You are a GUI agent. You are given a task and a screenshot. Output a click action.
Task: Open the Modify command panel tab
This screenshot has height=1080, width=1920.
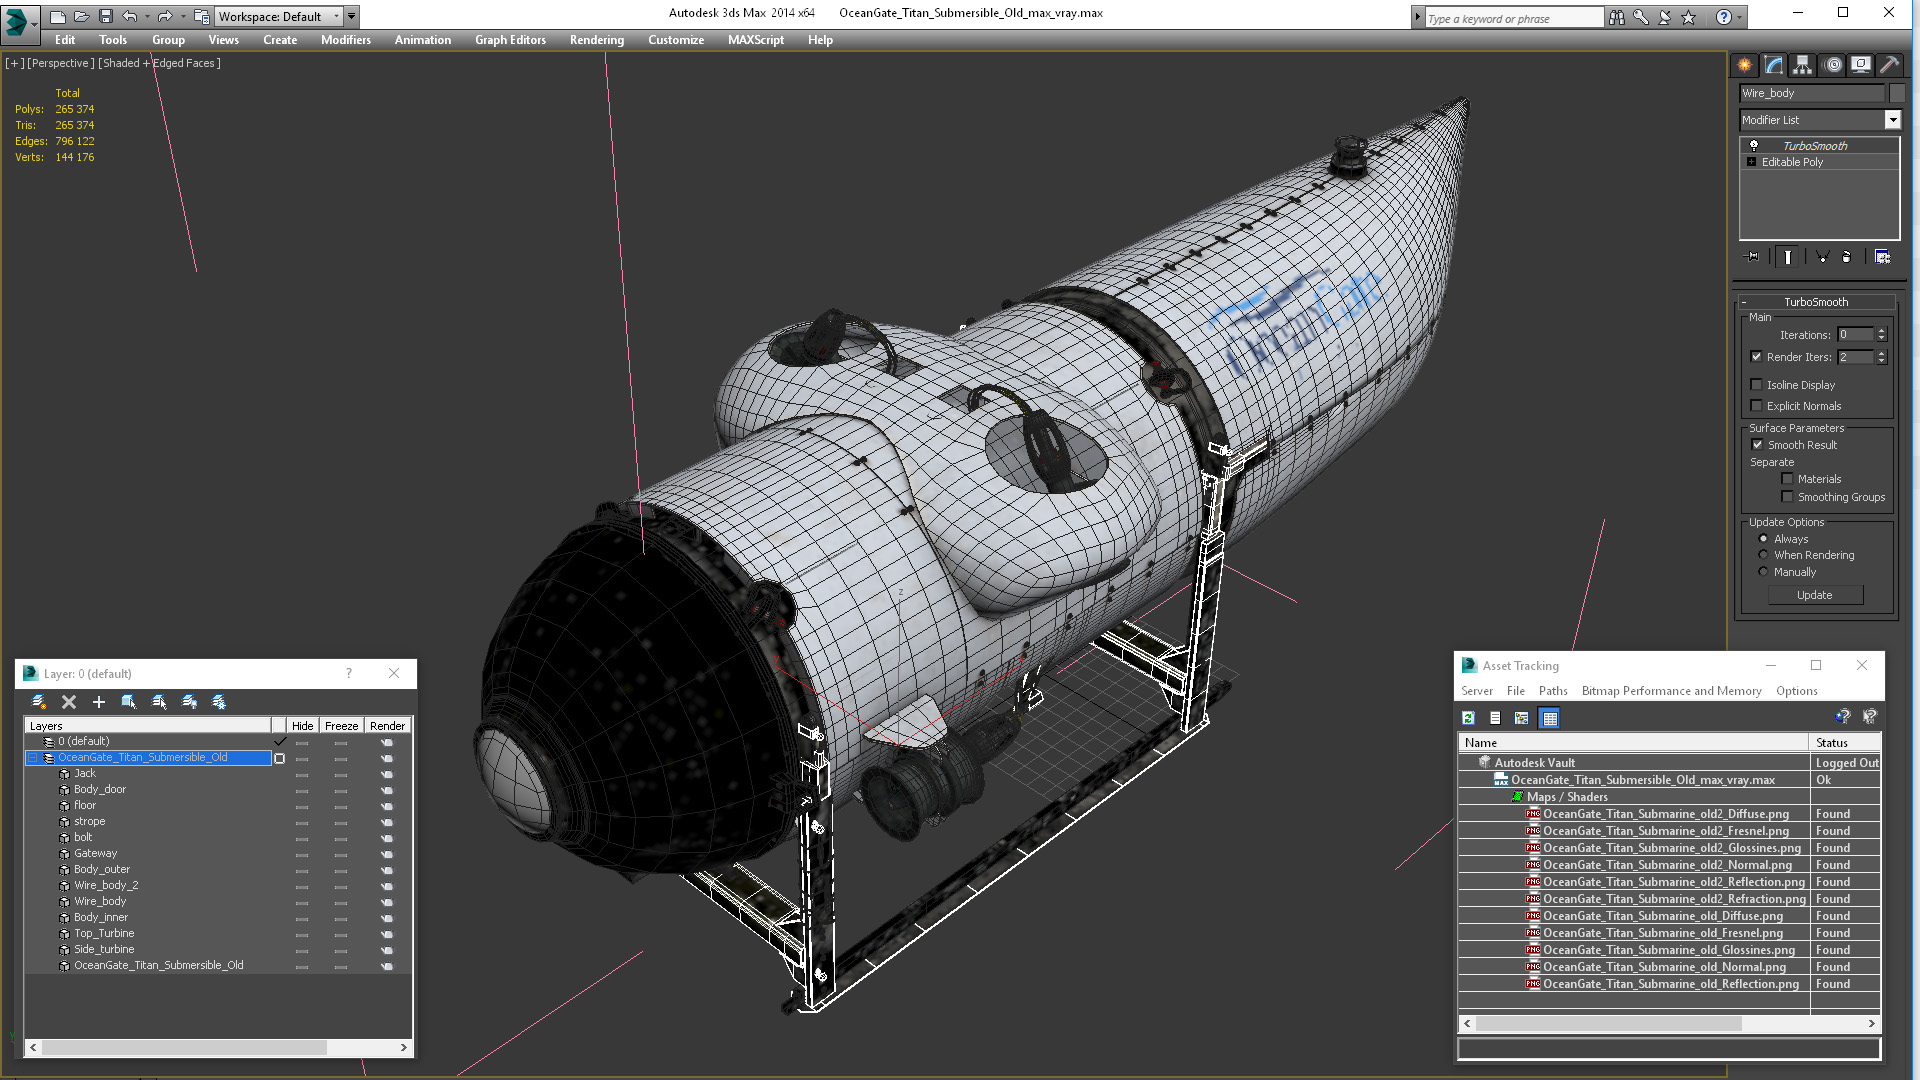(x=1773, y=65)
